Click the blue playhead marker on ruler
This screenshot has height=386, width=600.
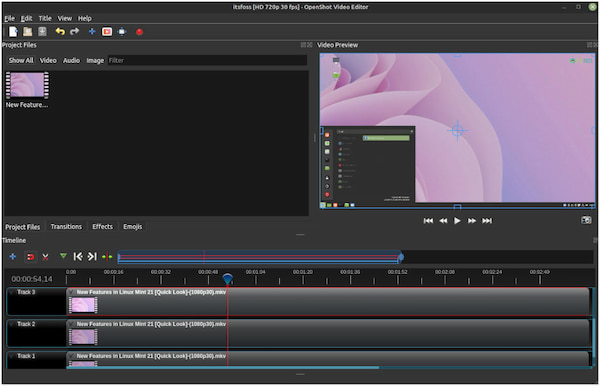228,279
